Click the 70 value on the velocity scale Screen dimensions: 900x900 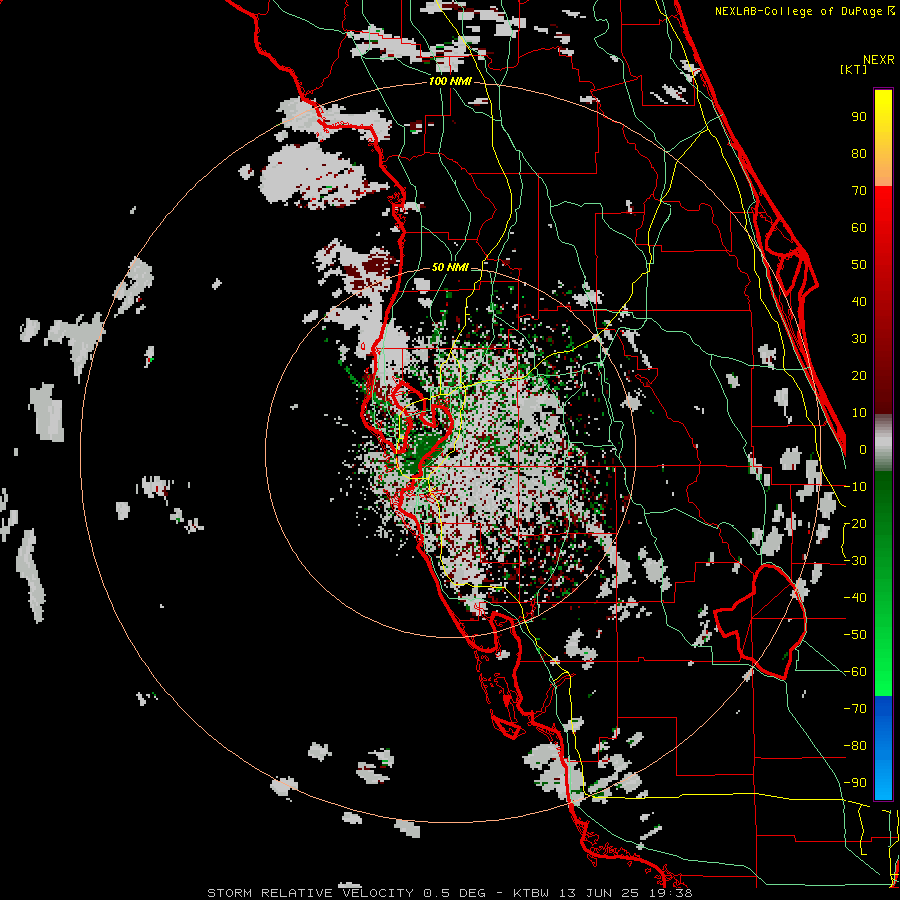(x=859, y=191)
